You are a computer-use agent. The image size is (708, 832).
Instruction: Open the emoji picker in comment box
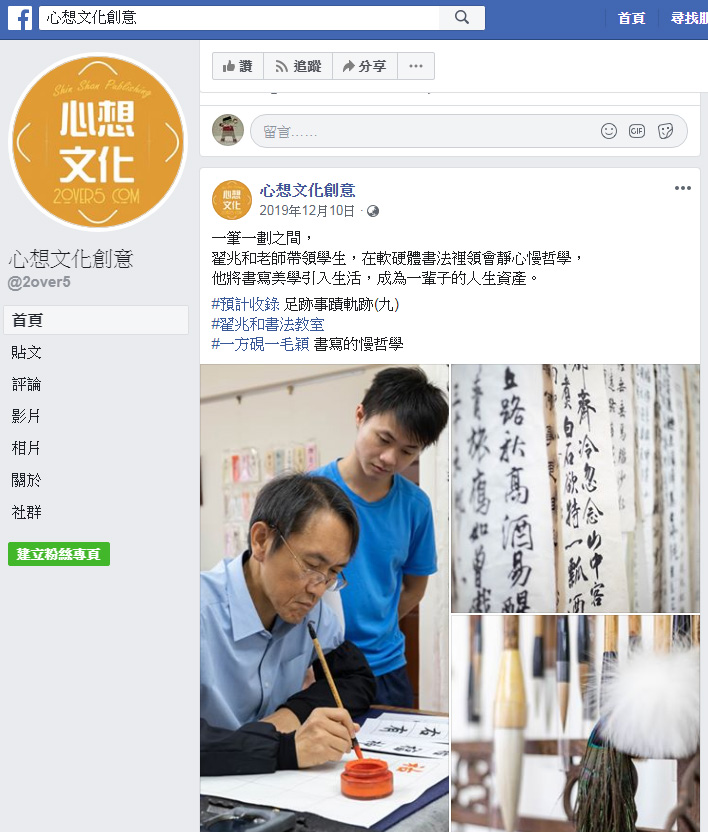[x=609, y=131]
